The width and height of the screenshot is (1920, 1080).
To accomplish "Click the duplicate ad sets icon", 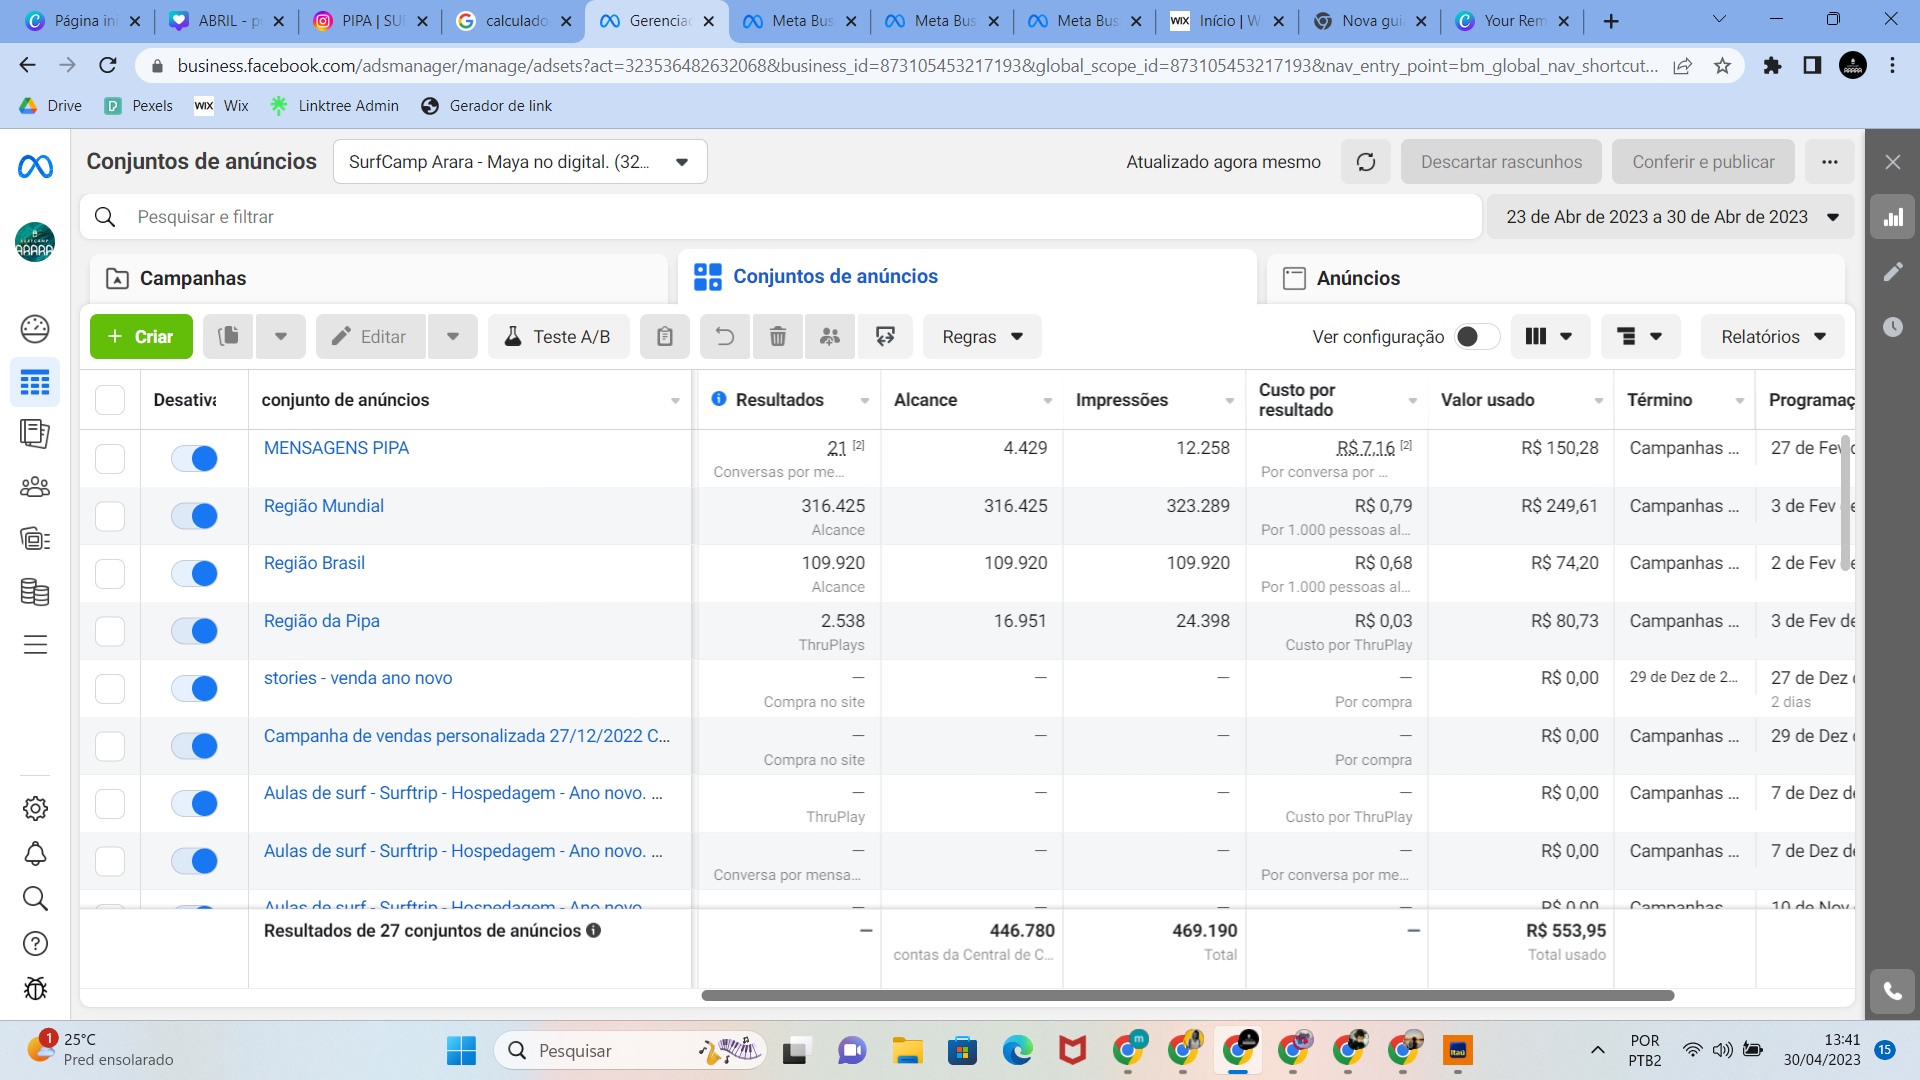I will 229,337.
